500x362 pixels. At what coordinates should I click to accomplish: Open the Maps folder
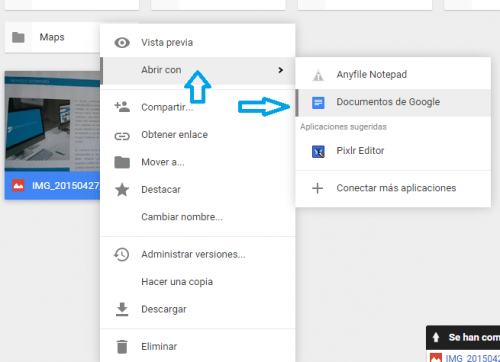[52, 37]
